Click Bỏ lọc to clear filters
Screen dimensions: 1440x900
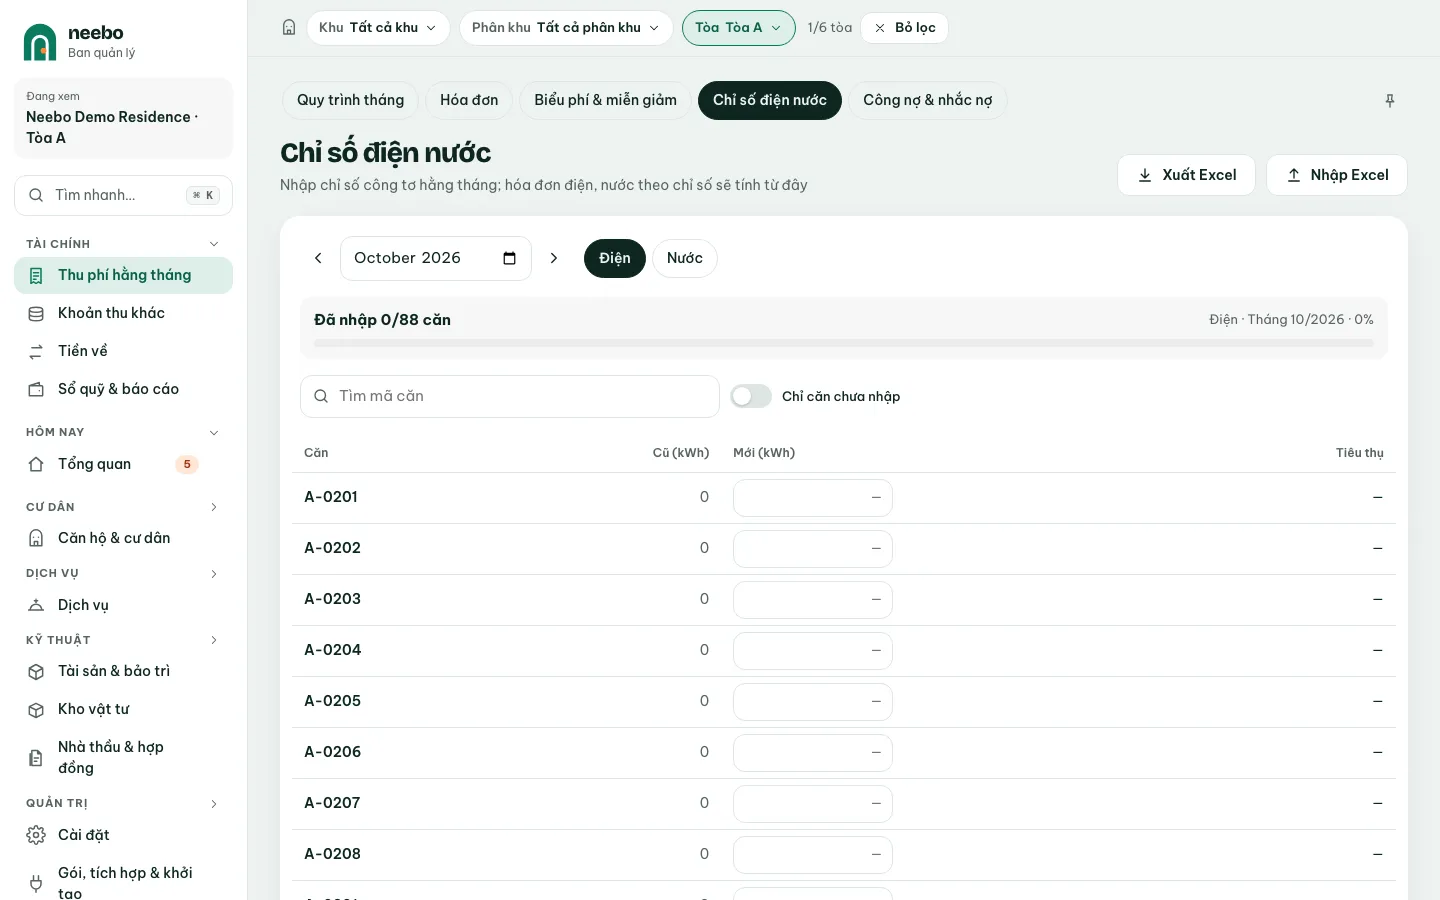click(904, 28)
